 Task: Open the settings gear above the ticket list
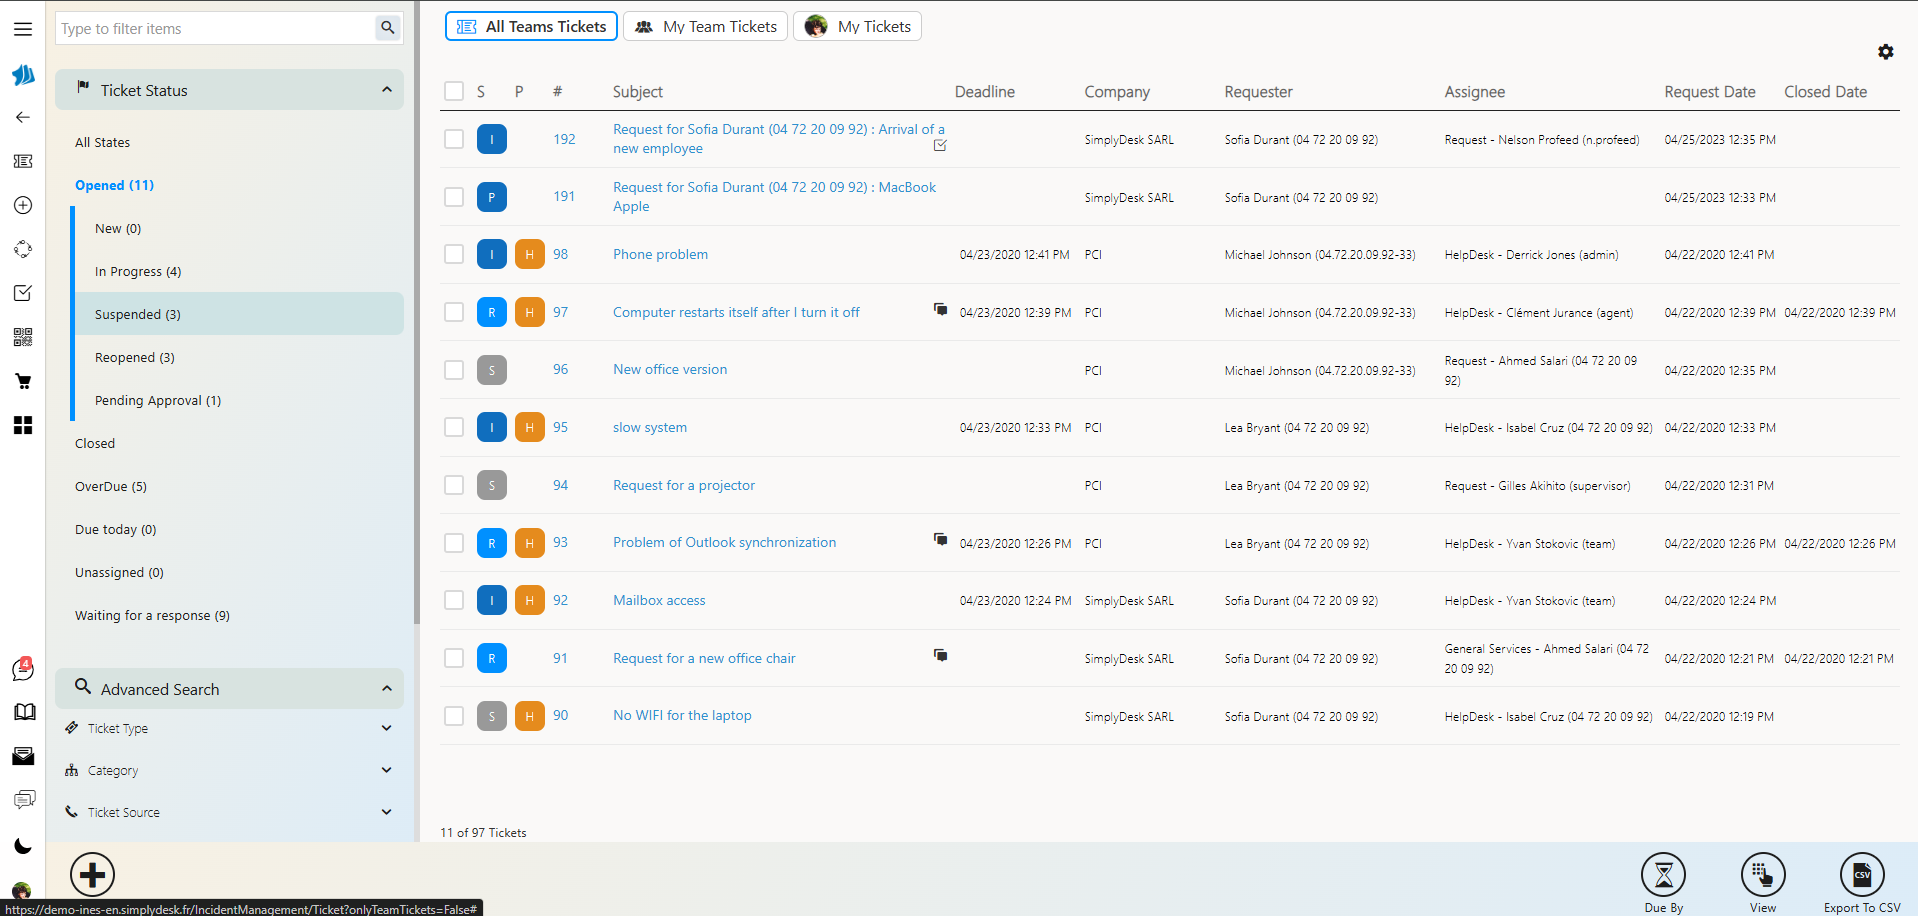tap(1886, 52)
